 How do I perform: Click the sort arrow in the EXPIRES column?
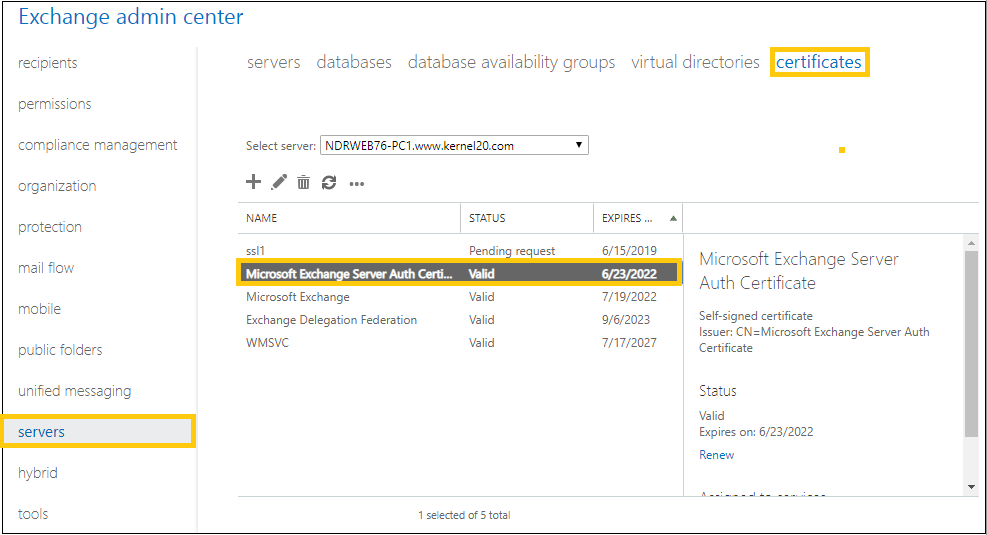tap(673, 218)
